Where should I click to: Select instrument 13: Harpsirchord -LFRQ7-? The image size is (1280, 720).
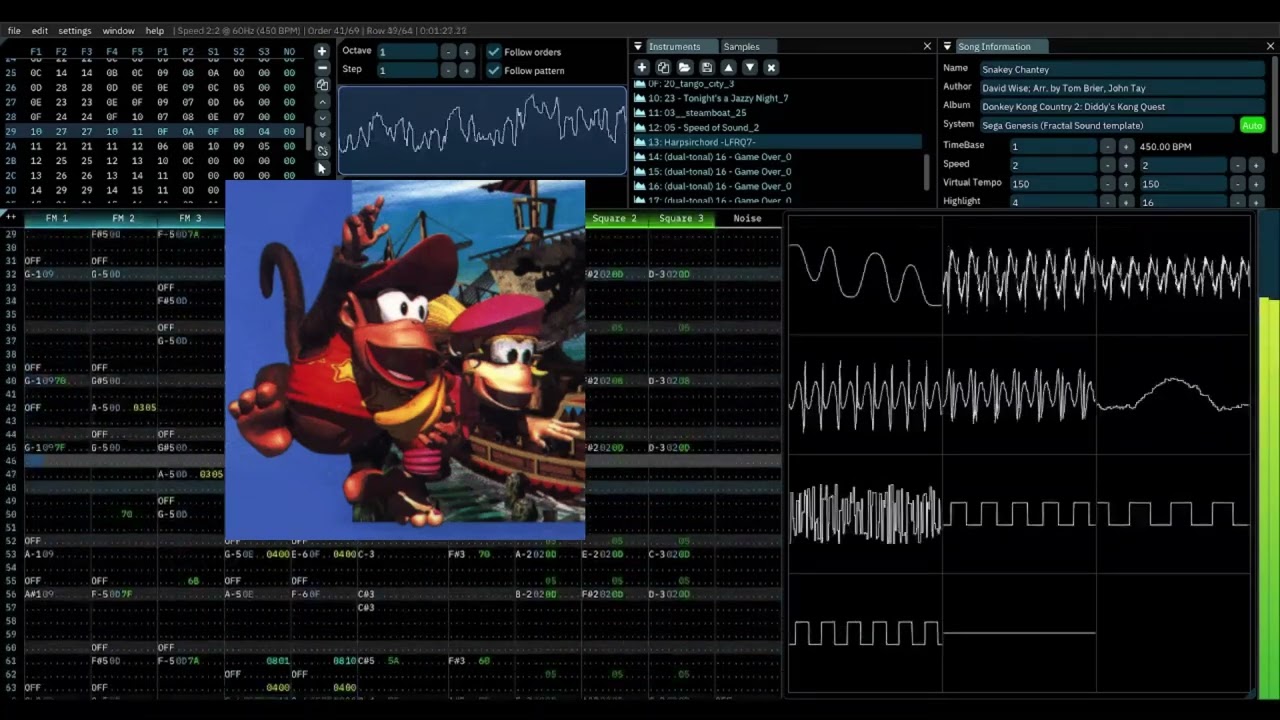776,142
